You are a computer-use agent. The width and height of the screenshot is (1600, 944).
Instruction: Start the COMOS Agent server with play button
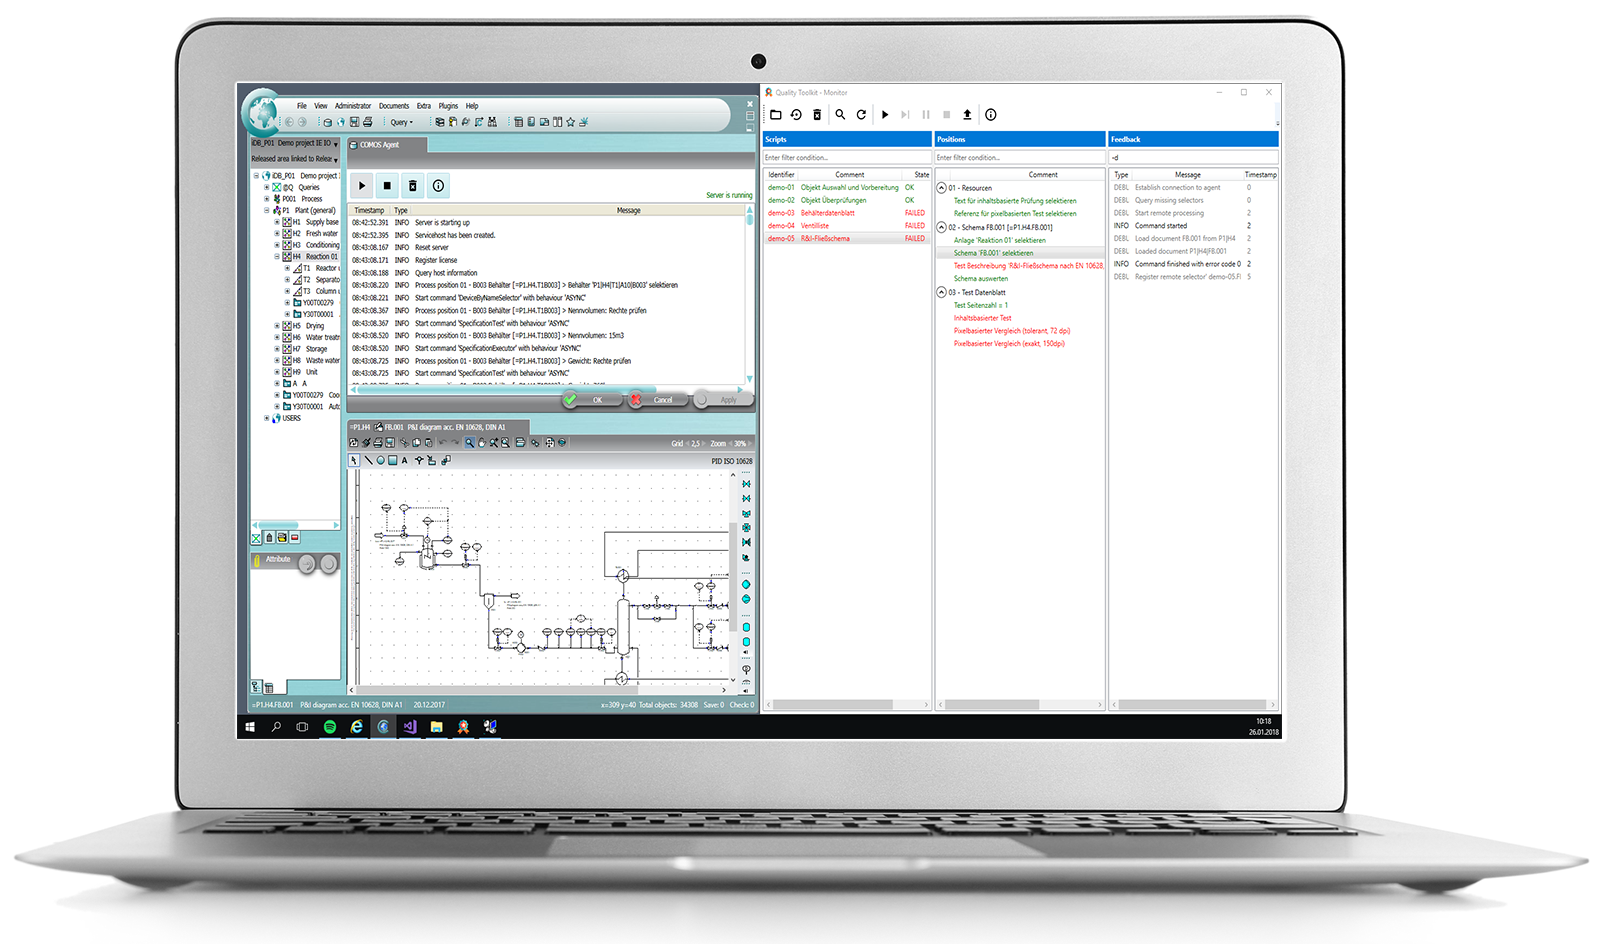point(362,186)
